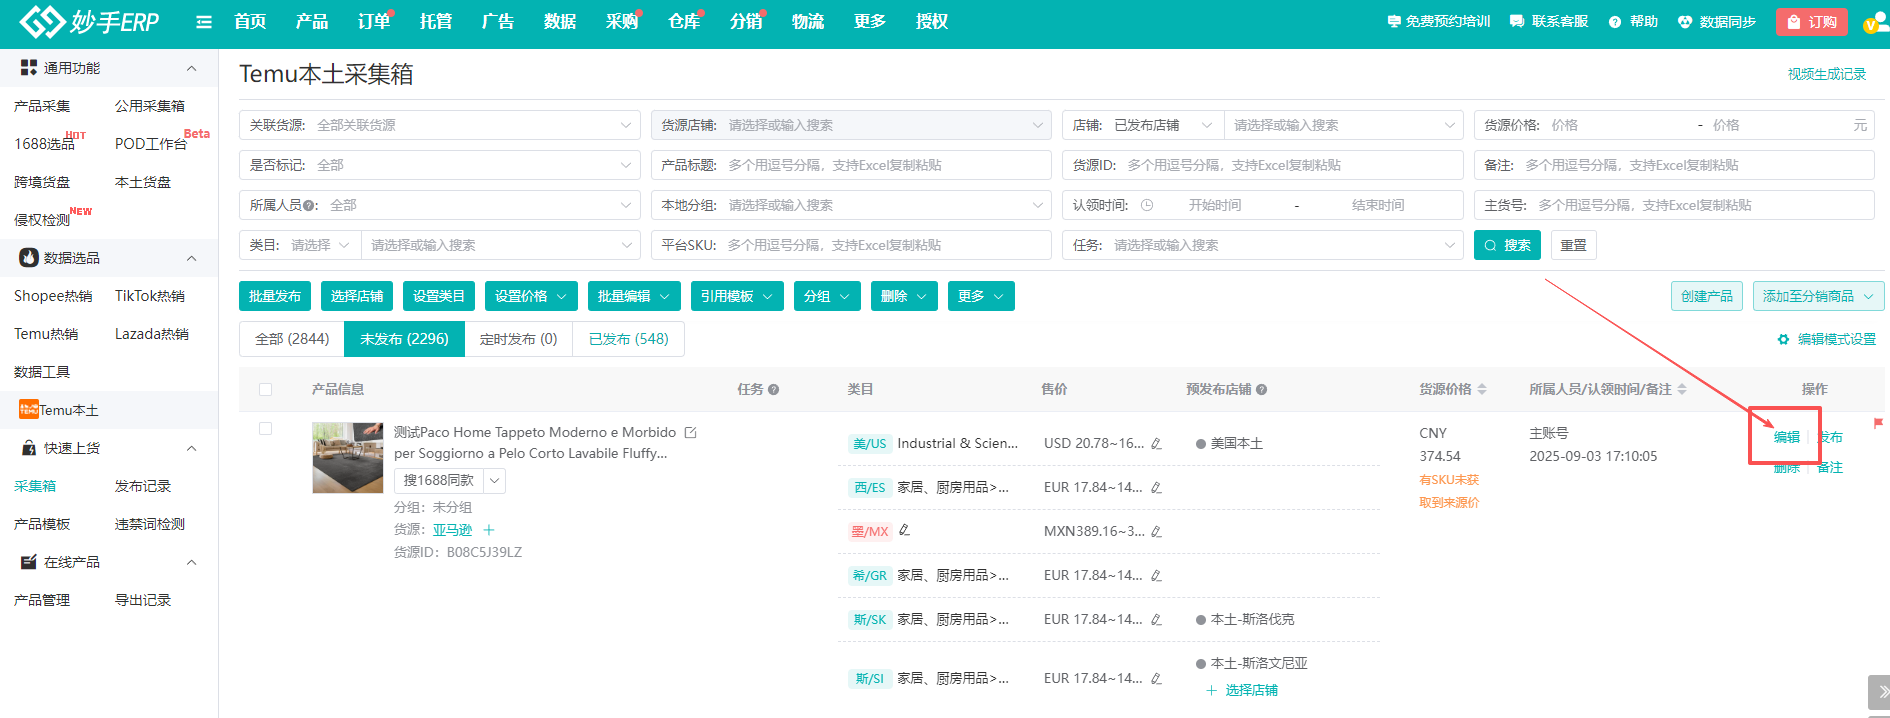Open 1688选品 in the sidebar

45,144
